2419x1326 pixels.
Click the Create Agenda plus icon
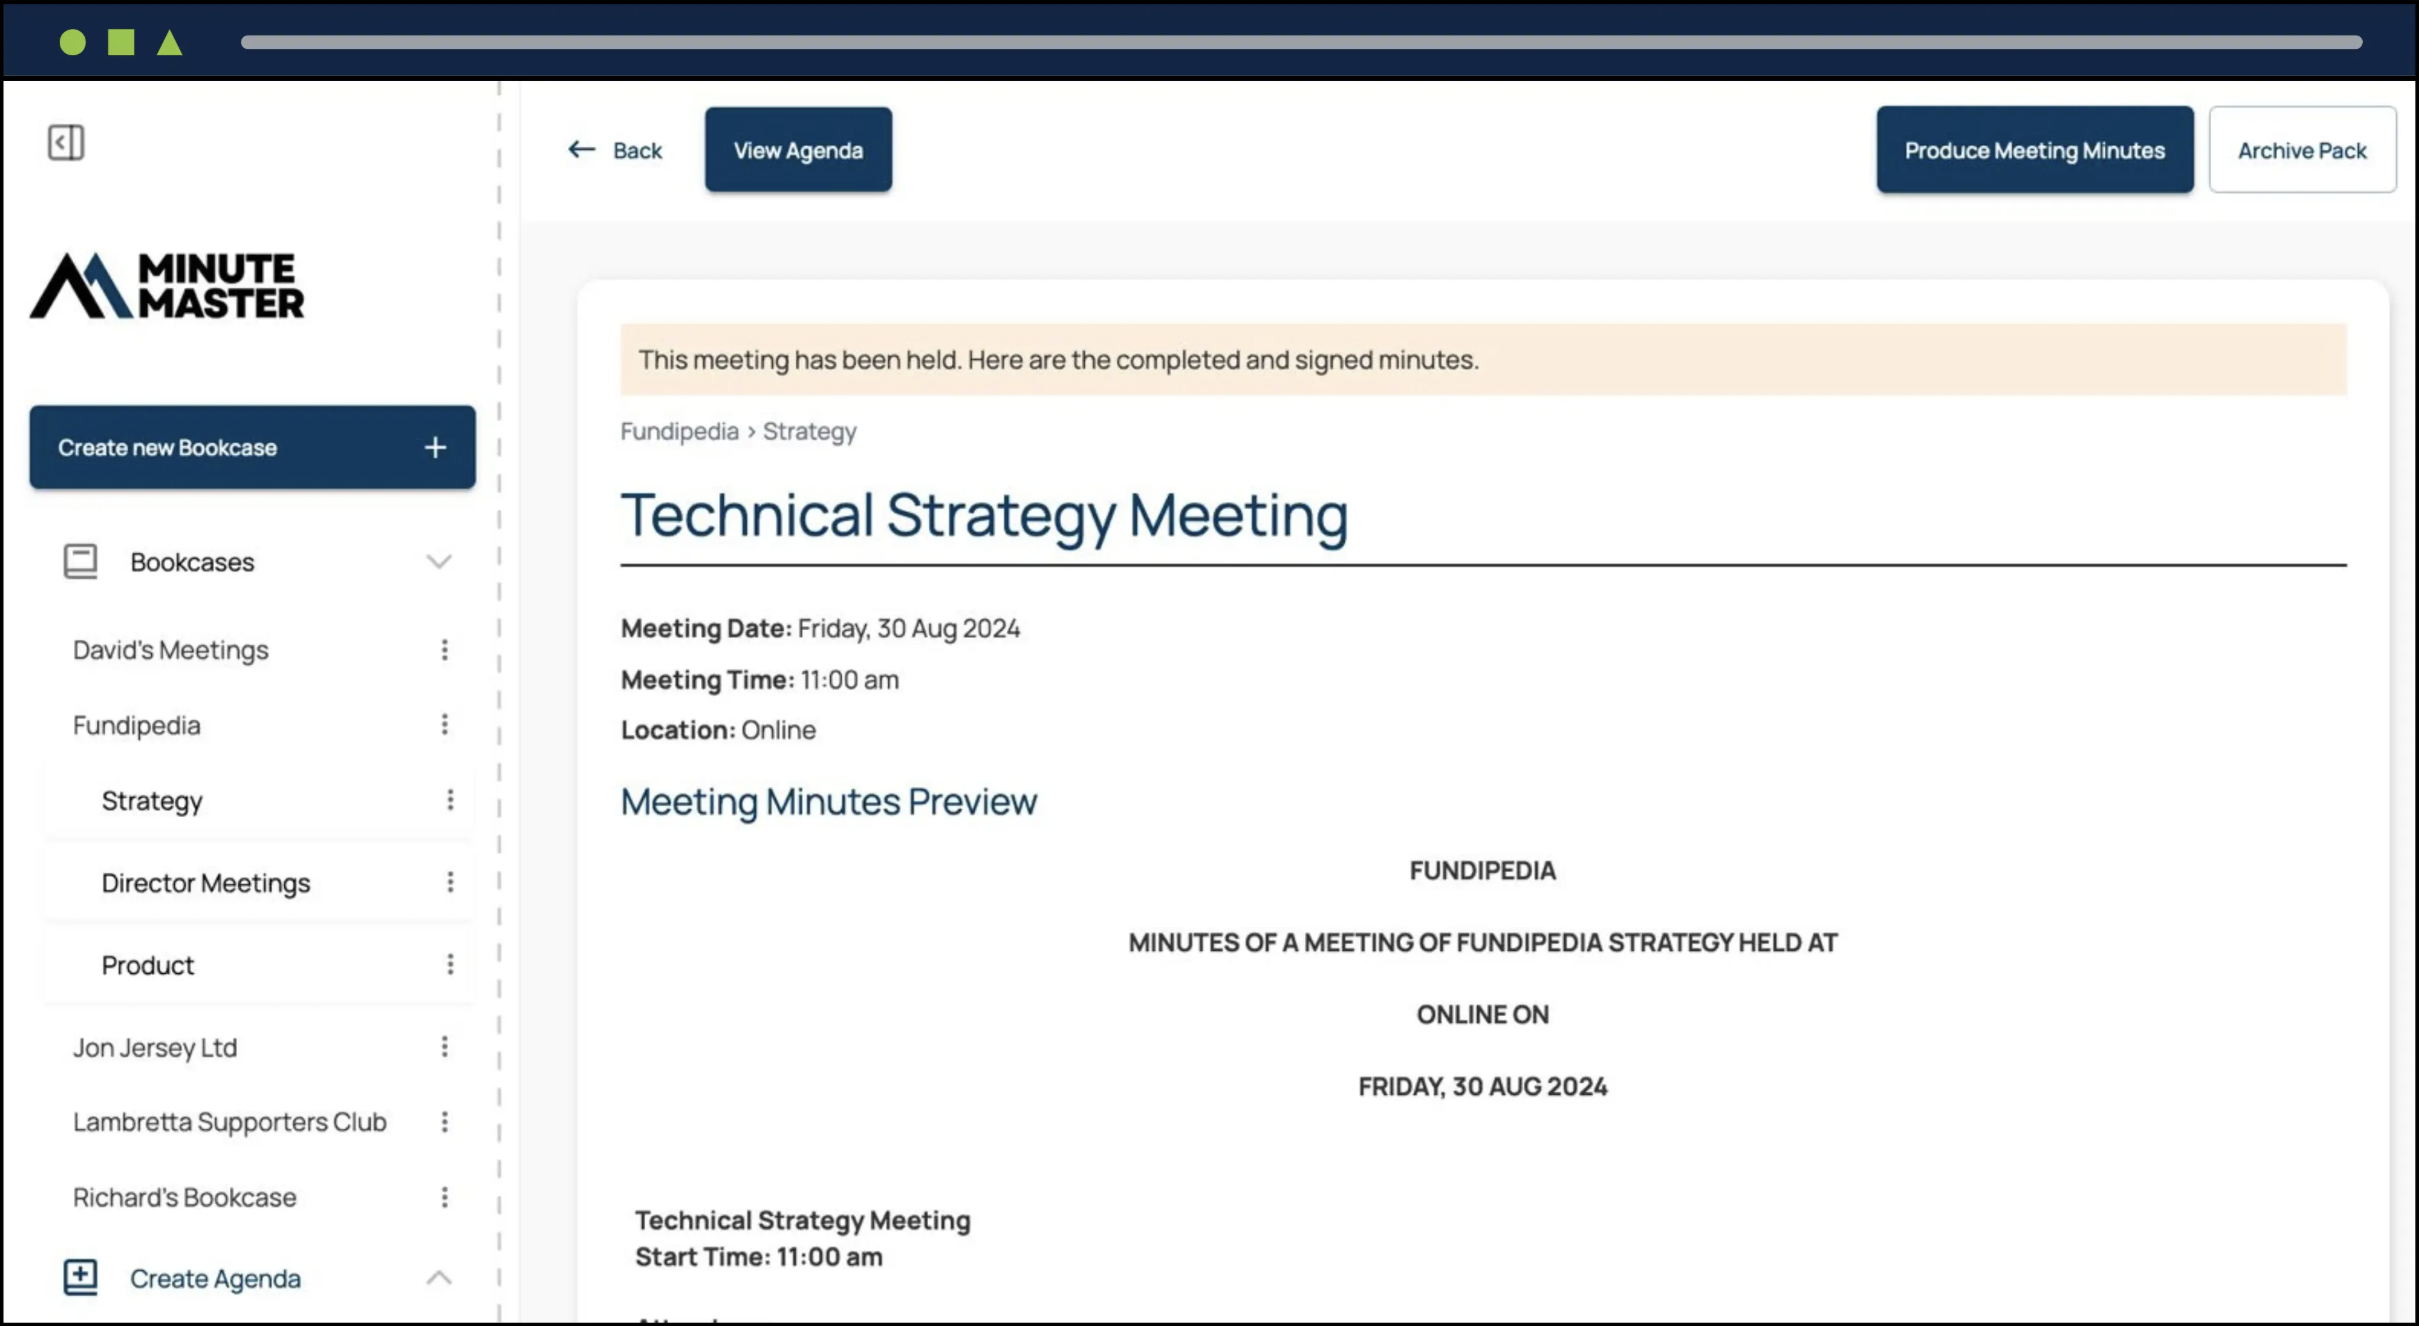[x=80, y=1277]
